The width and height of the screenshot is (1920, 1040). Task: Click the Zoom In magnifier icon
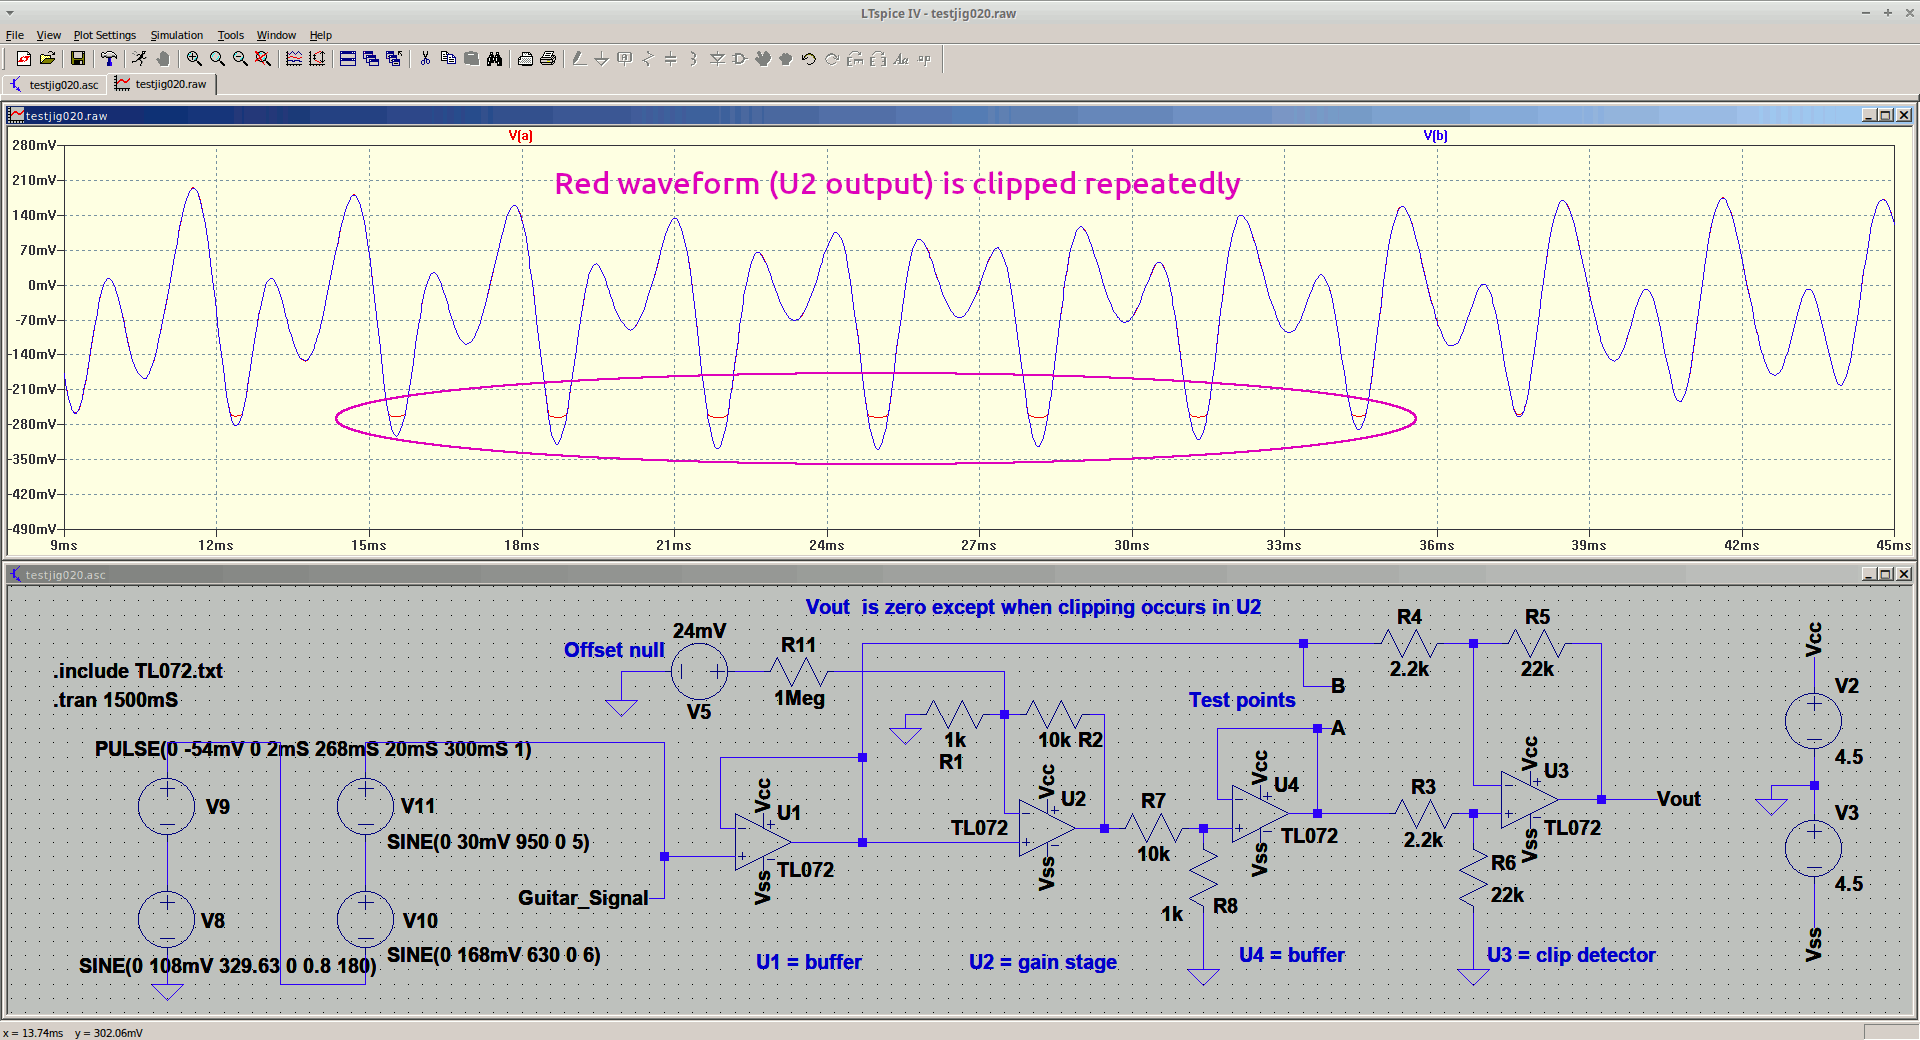(x=194, y=59)
